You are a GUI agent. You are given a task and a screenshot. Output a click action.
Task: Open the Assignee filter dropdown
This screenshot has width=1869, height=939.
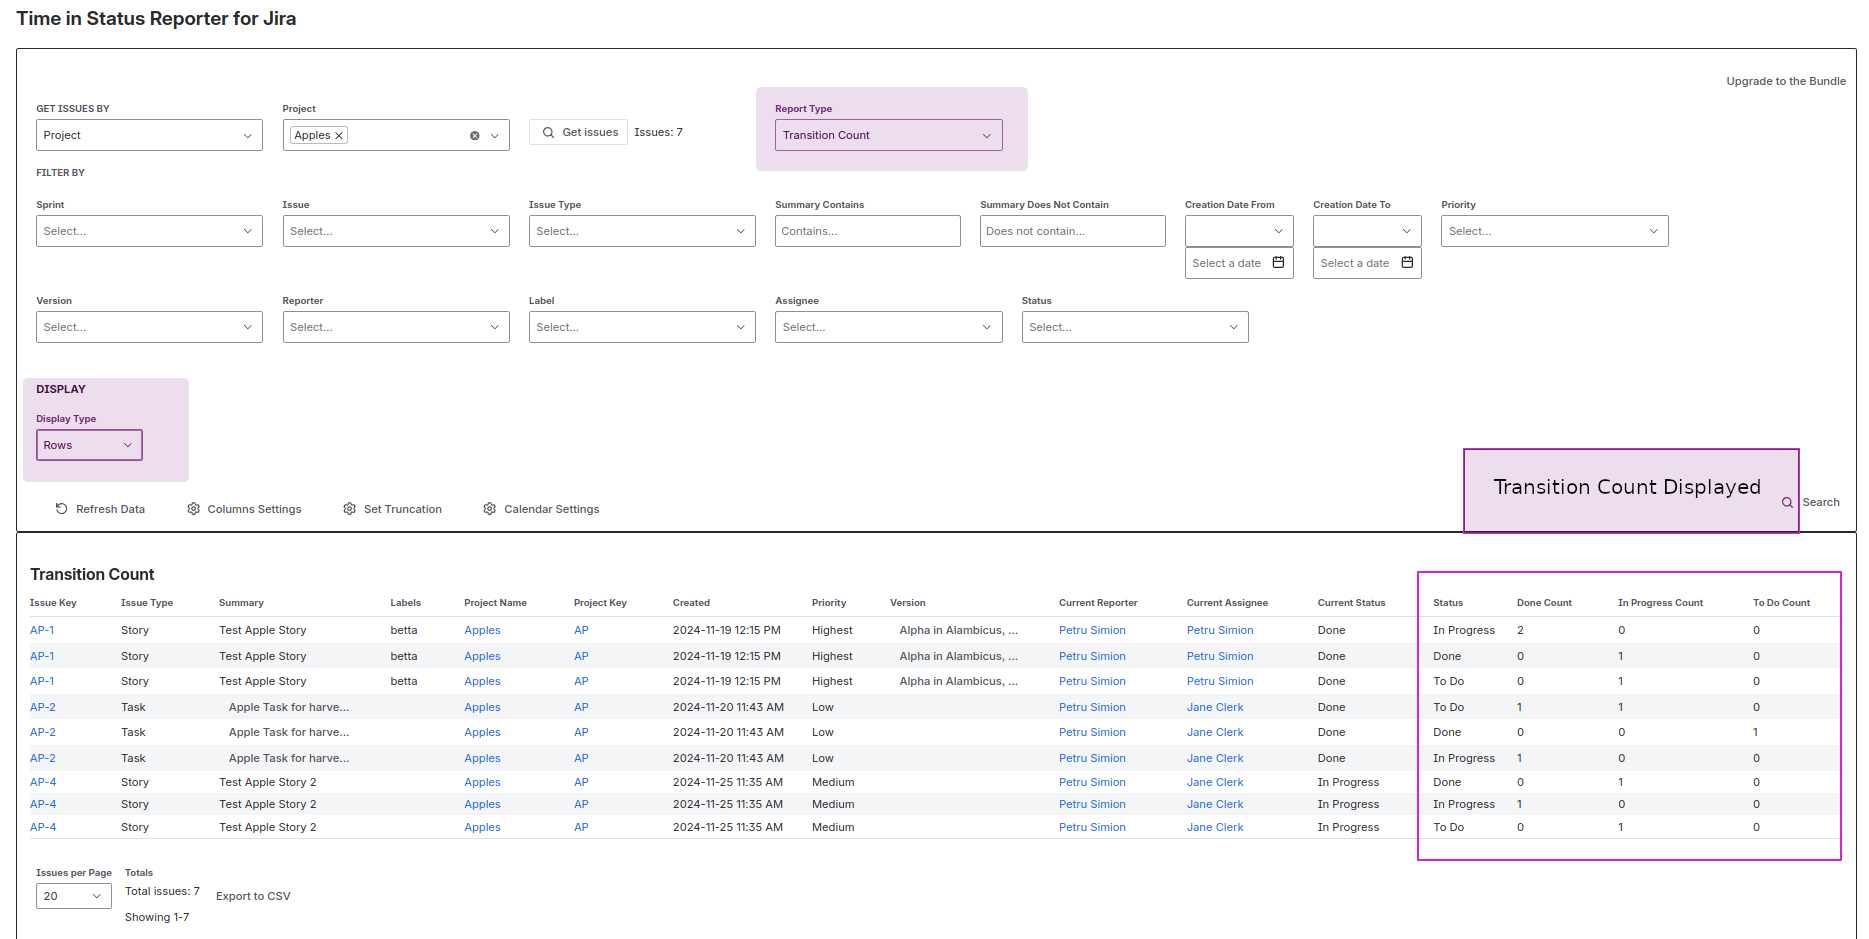[888, 327]
